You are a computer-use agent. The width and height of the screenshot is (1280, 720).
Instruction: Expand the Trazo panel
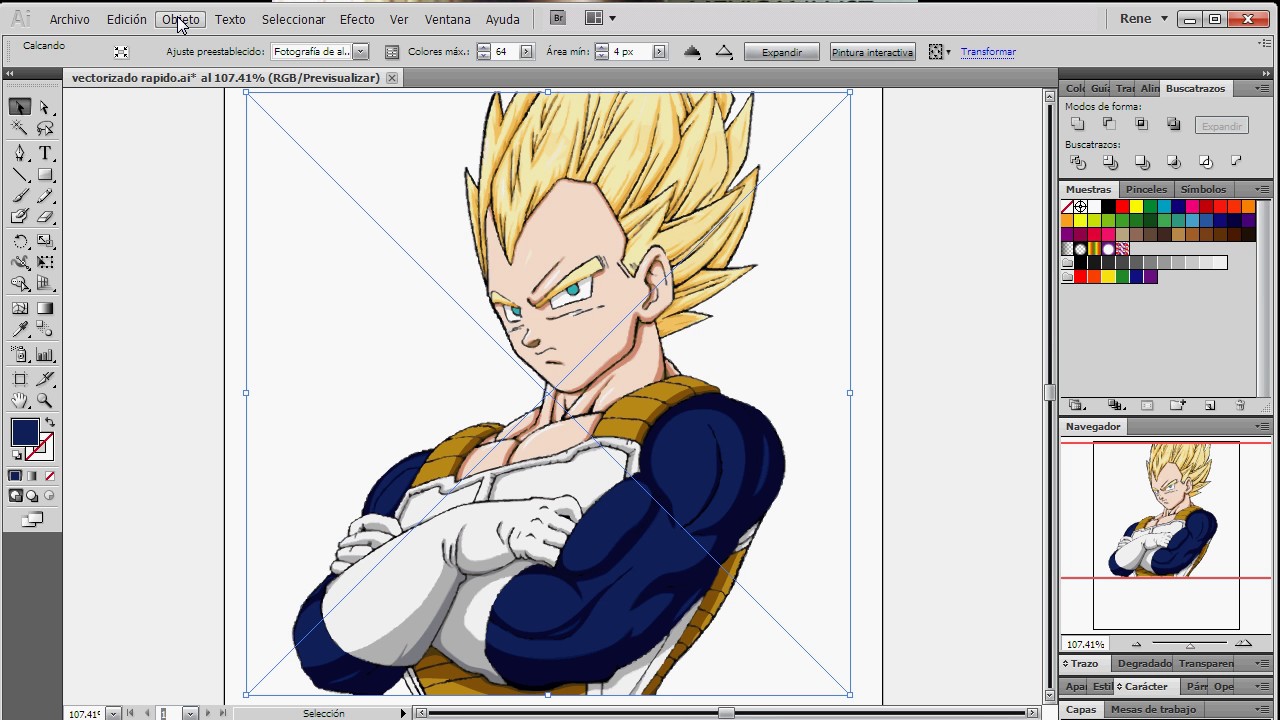pyautogui.click(x=1084, y=663)
